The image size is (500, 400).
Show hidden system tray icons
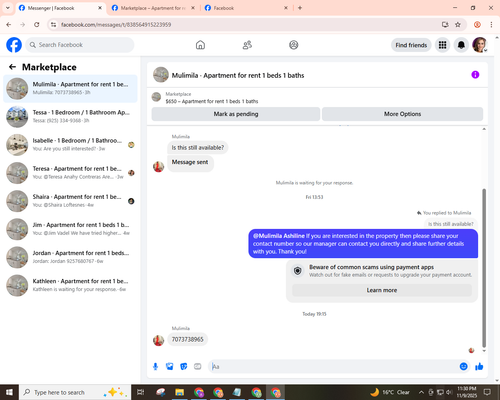(x=421, y=392)
